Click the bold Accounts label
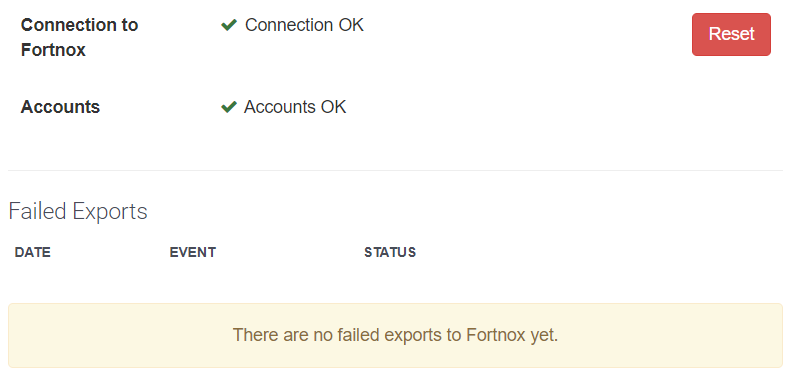The height and width of the screenshot is (385, 795). click(60, 107)
